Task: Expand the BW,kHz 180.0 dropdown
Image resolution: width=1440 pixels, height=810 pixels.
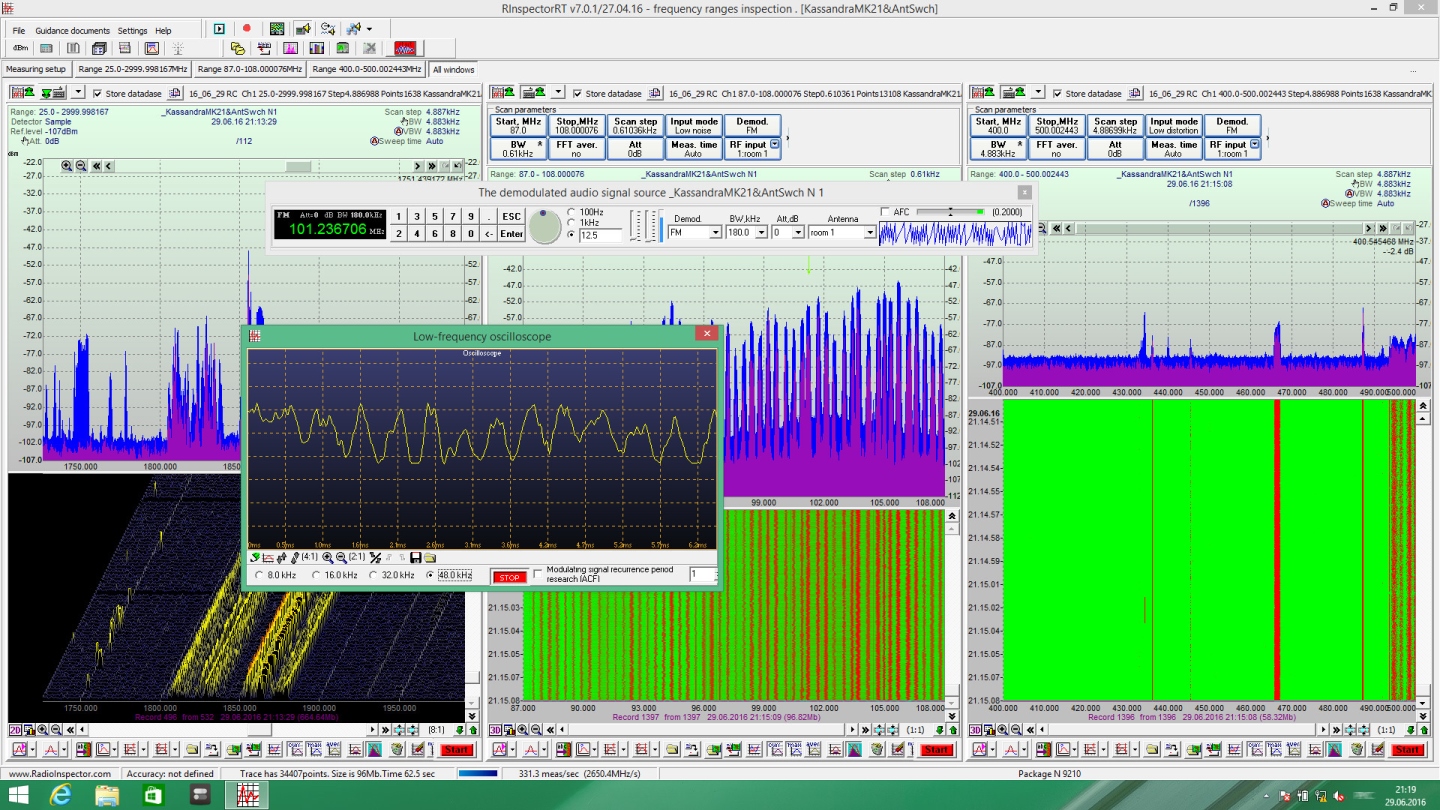Action: (x=761, y=233)
